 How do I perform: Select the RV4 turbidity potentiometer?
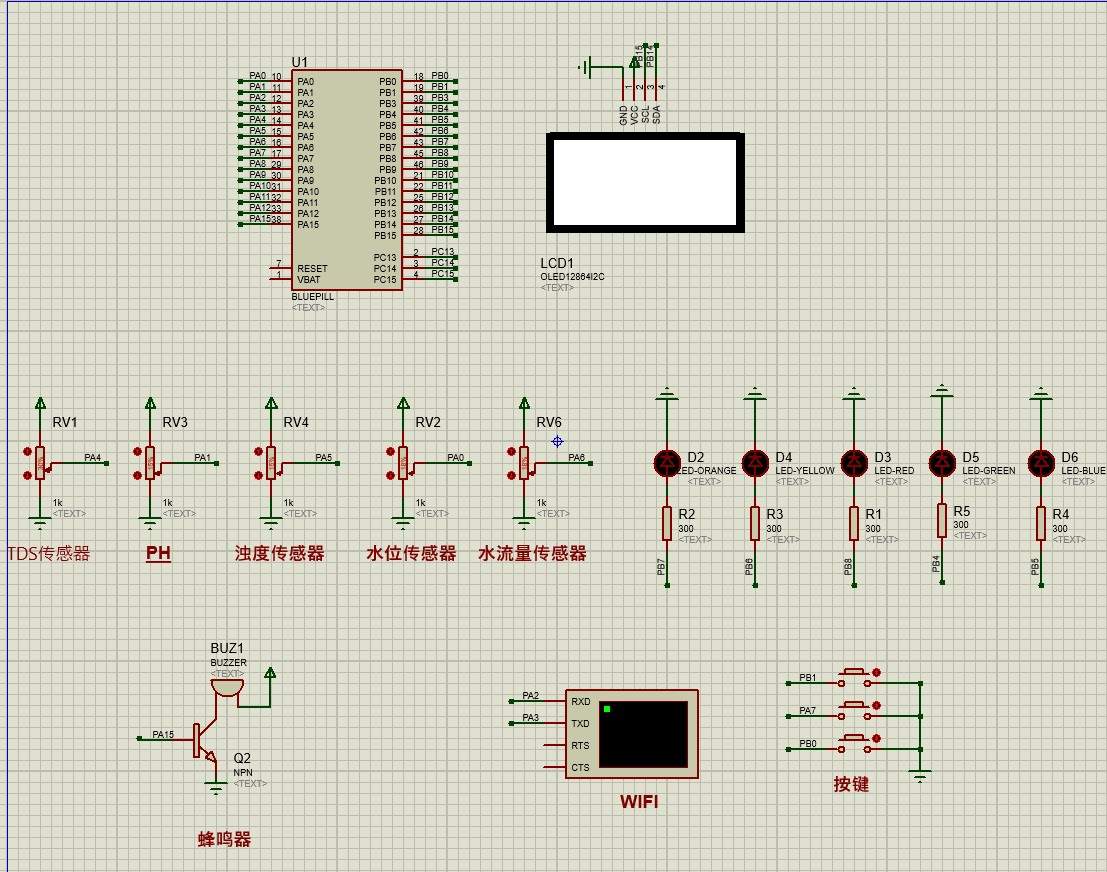coord(271,462)
